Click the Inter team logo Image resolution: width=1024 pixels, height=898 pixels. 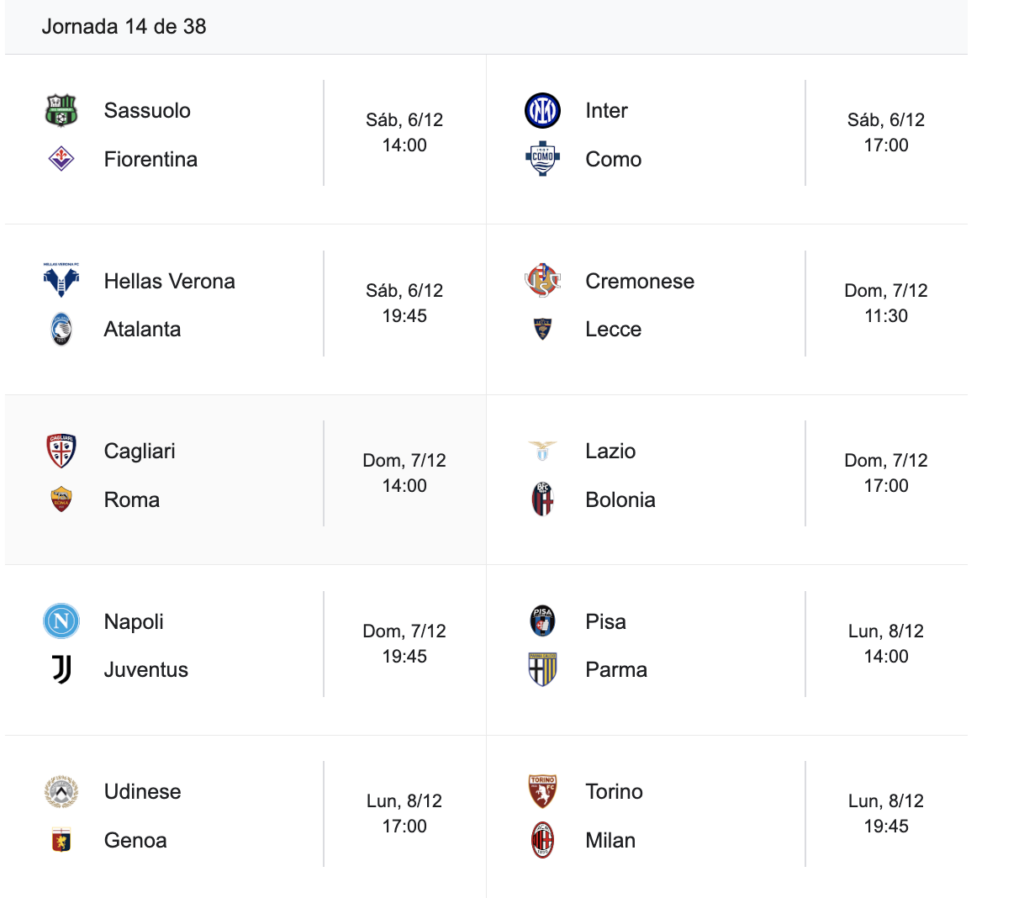542,110
